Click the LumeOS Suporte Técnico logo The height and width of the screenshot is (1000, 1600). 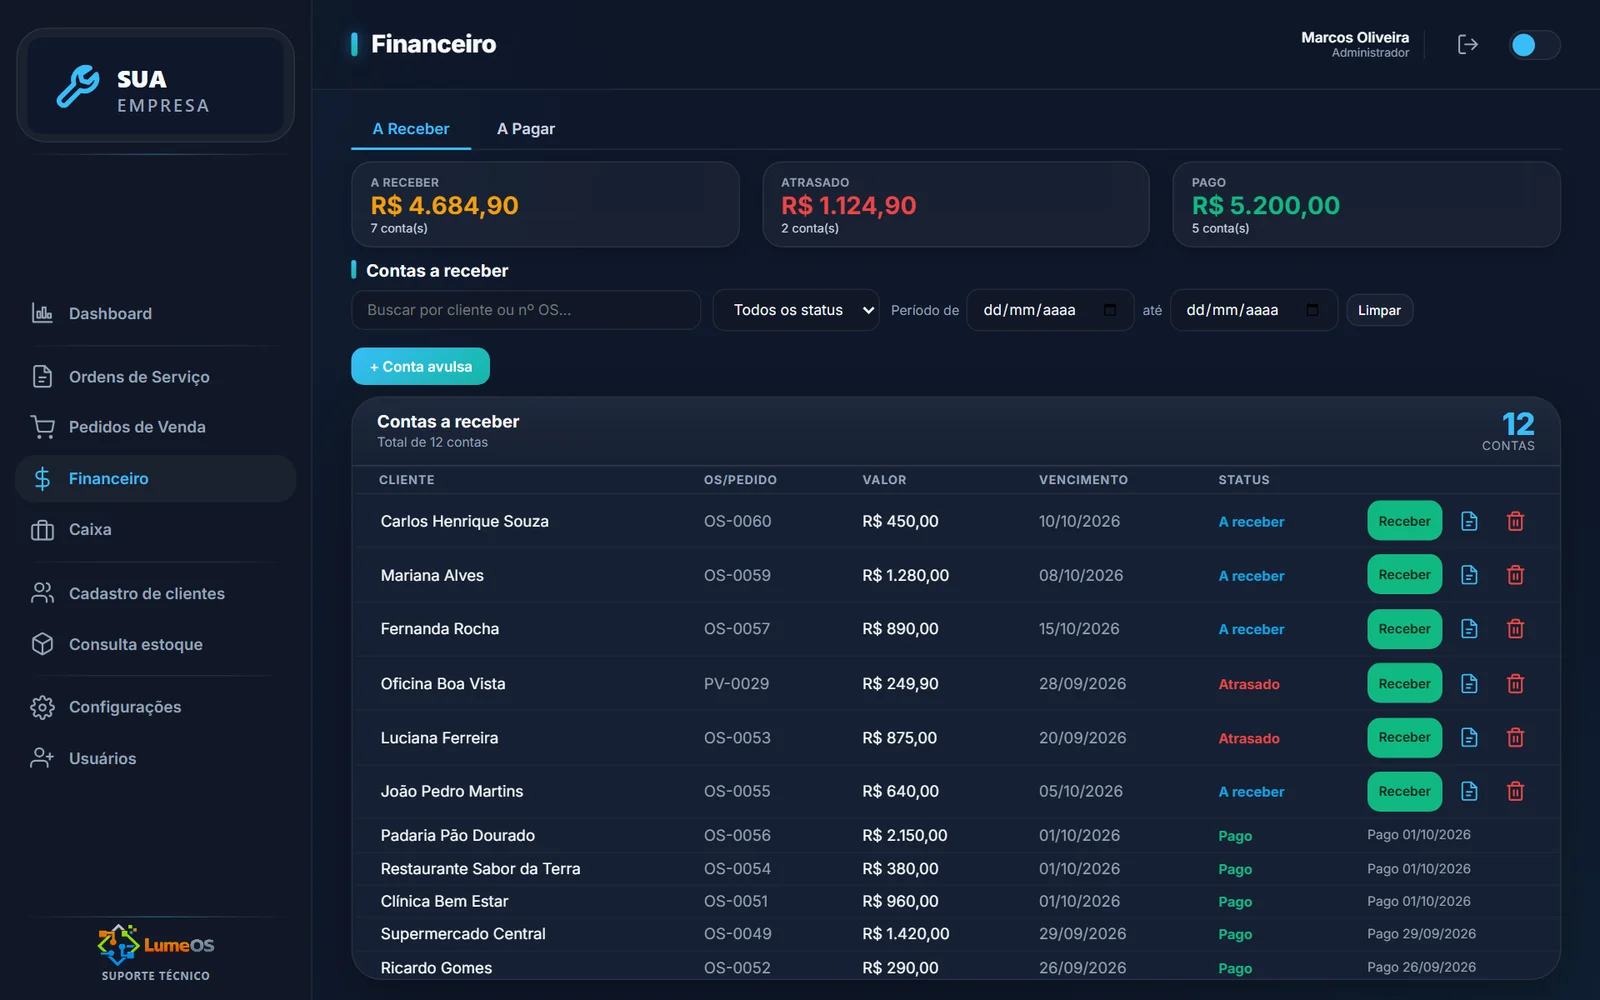[x=156, y=953]
